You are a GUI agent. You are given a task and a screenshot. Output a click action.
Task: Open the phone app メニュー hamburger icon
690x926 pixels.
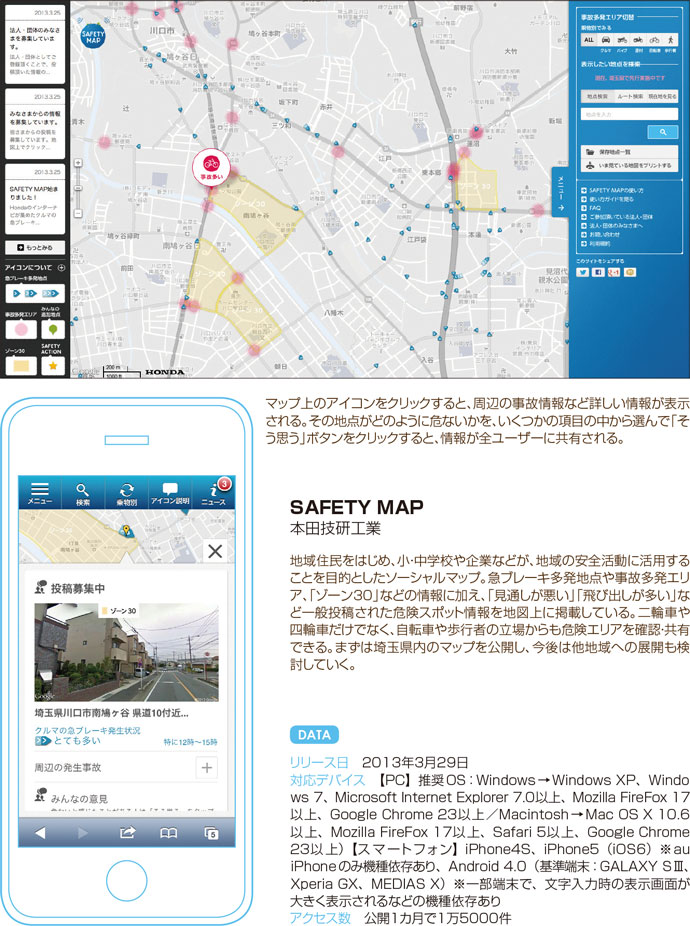click(x=40, y=493)
